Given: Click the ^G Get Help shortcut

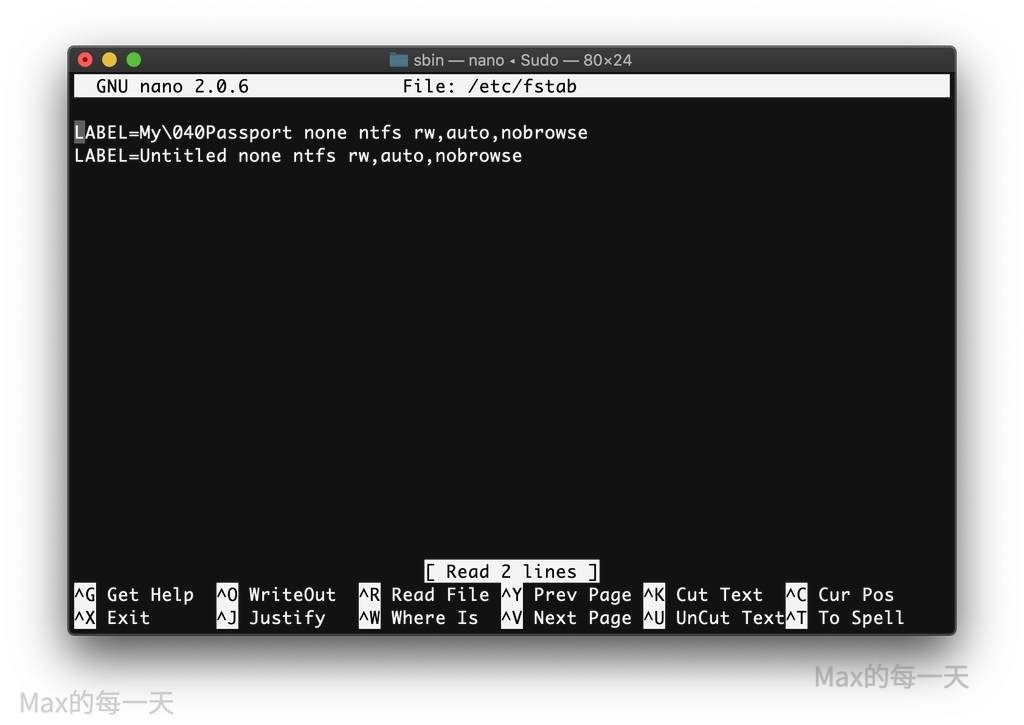Looking at the screenshot, I should [134, 595].
